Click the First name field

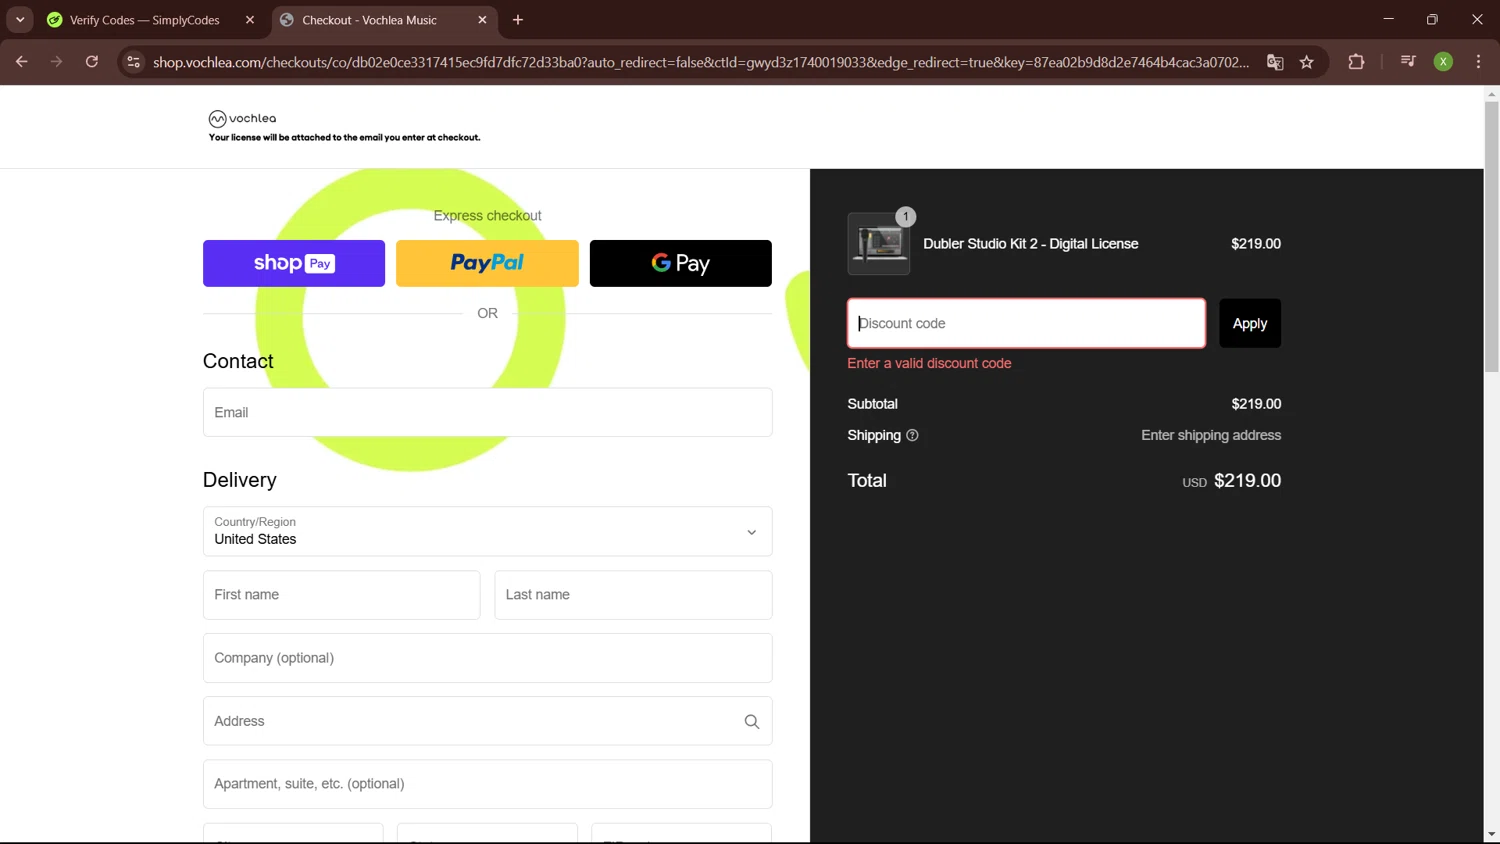tap(342, 595)
